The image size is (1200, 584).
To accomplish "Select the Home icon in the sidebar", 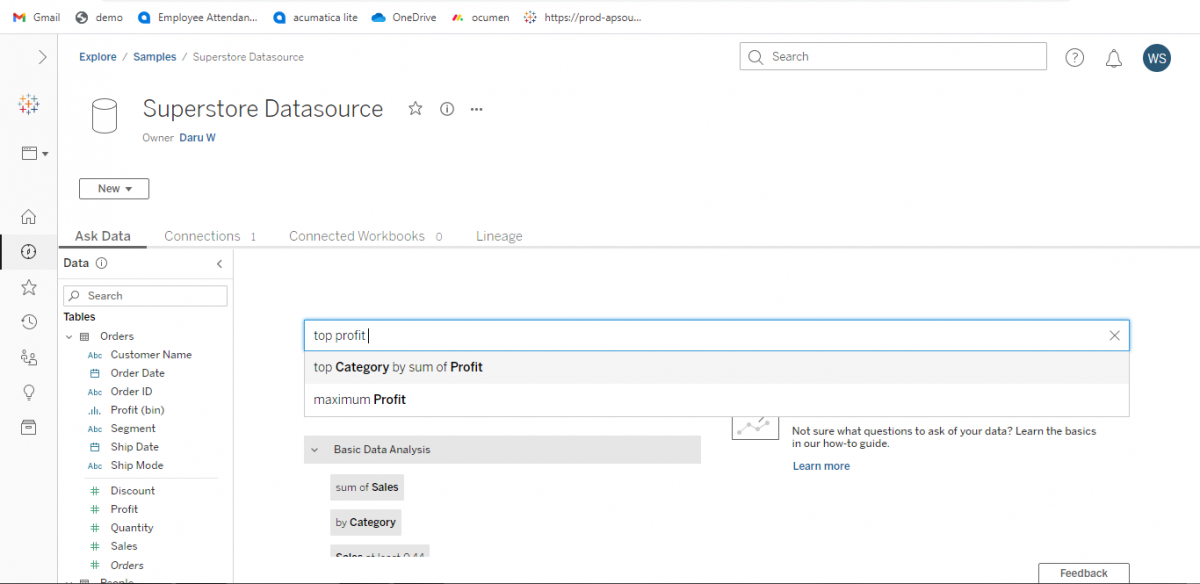I will coord(28,216).
